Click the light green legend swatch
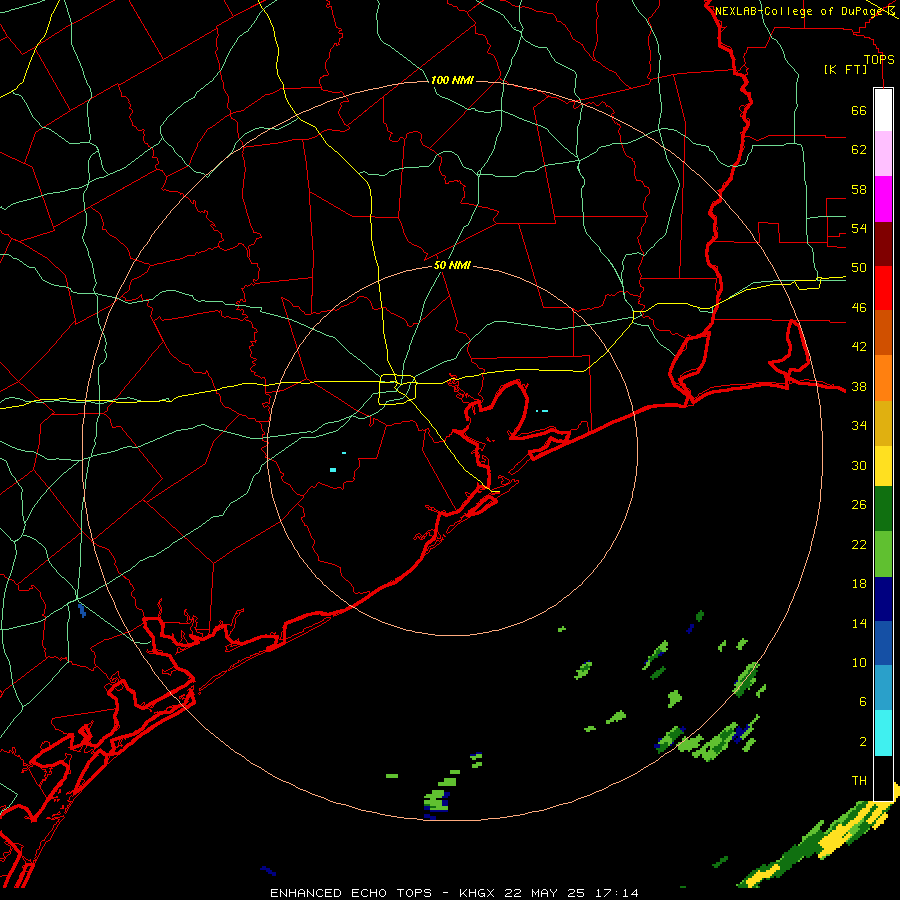This screenshot has height=900, width=900. (883, 554)
